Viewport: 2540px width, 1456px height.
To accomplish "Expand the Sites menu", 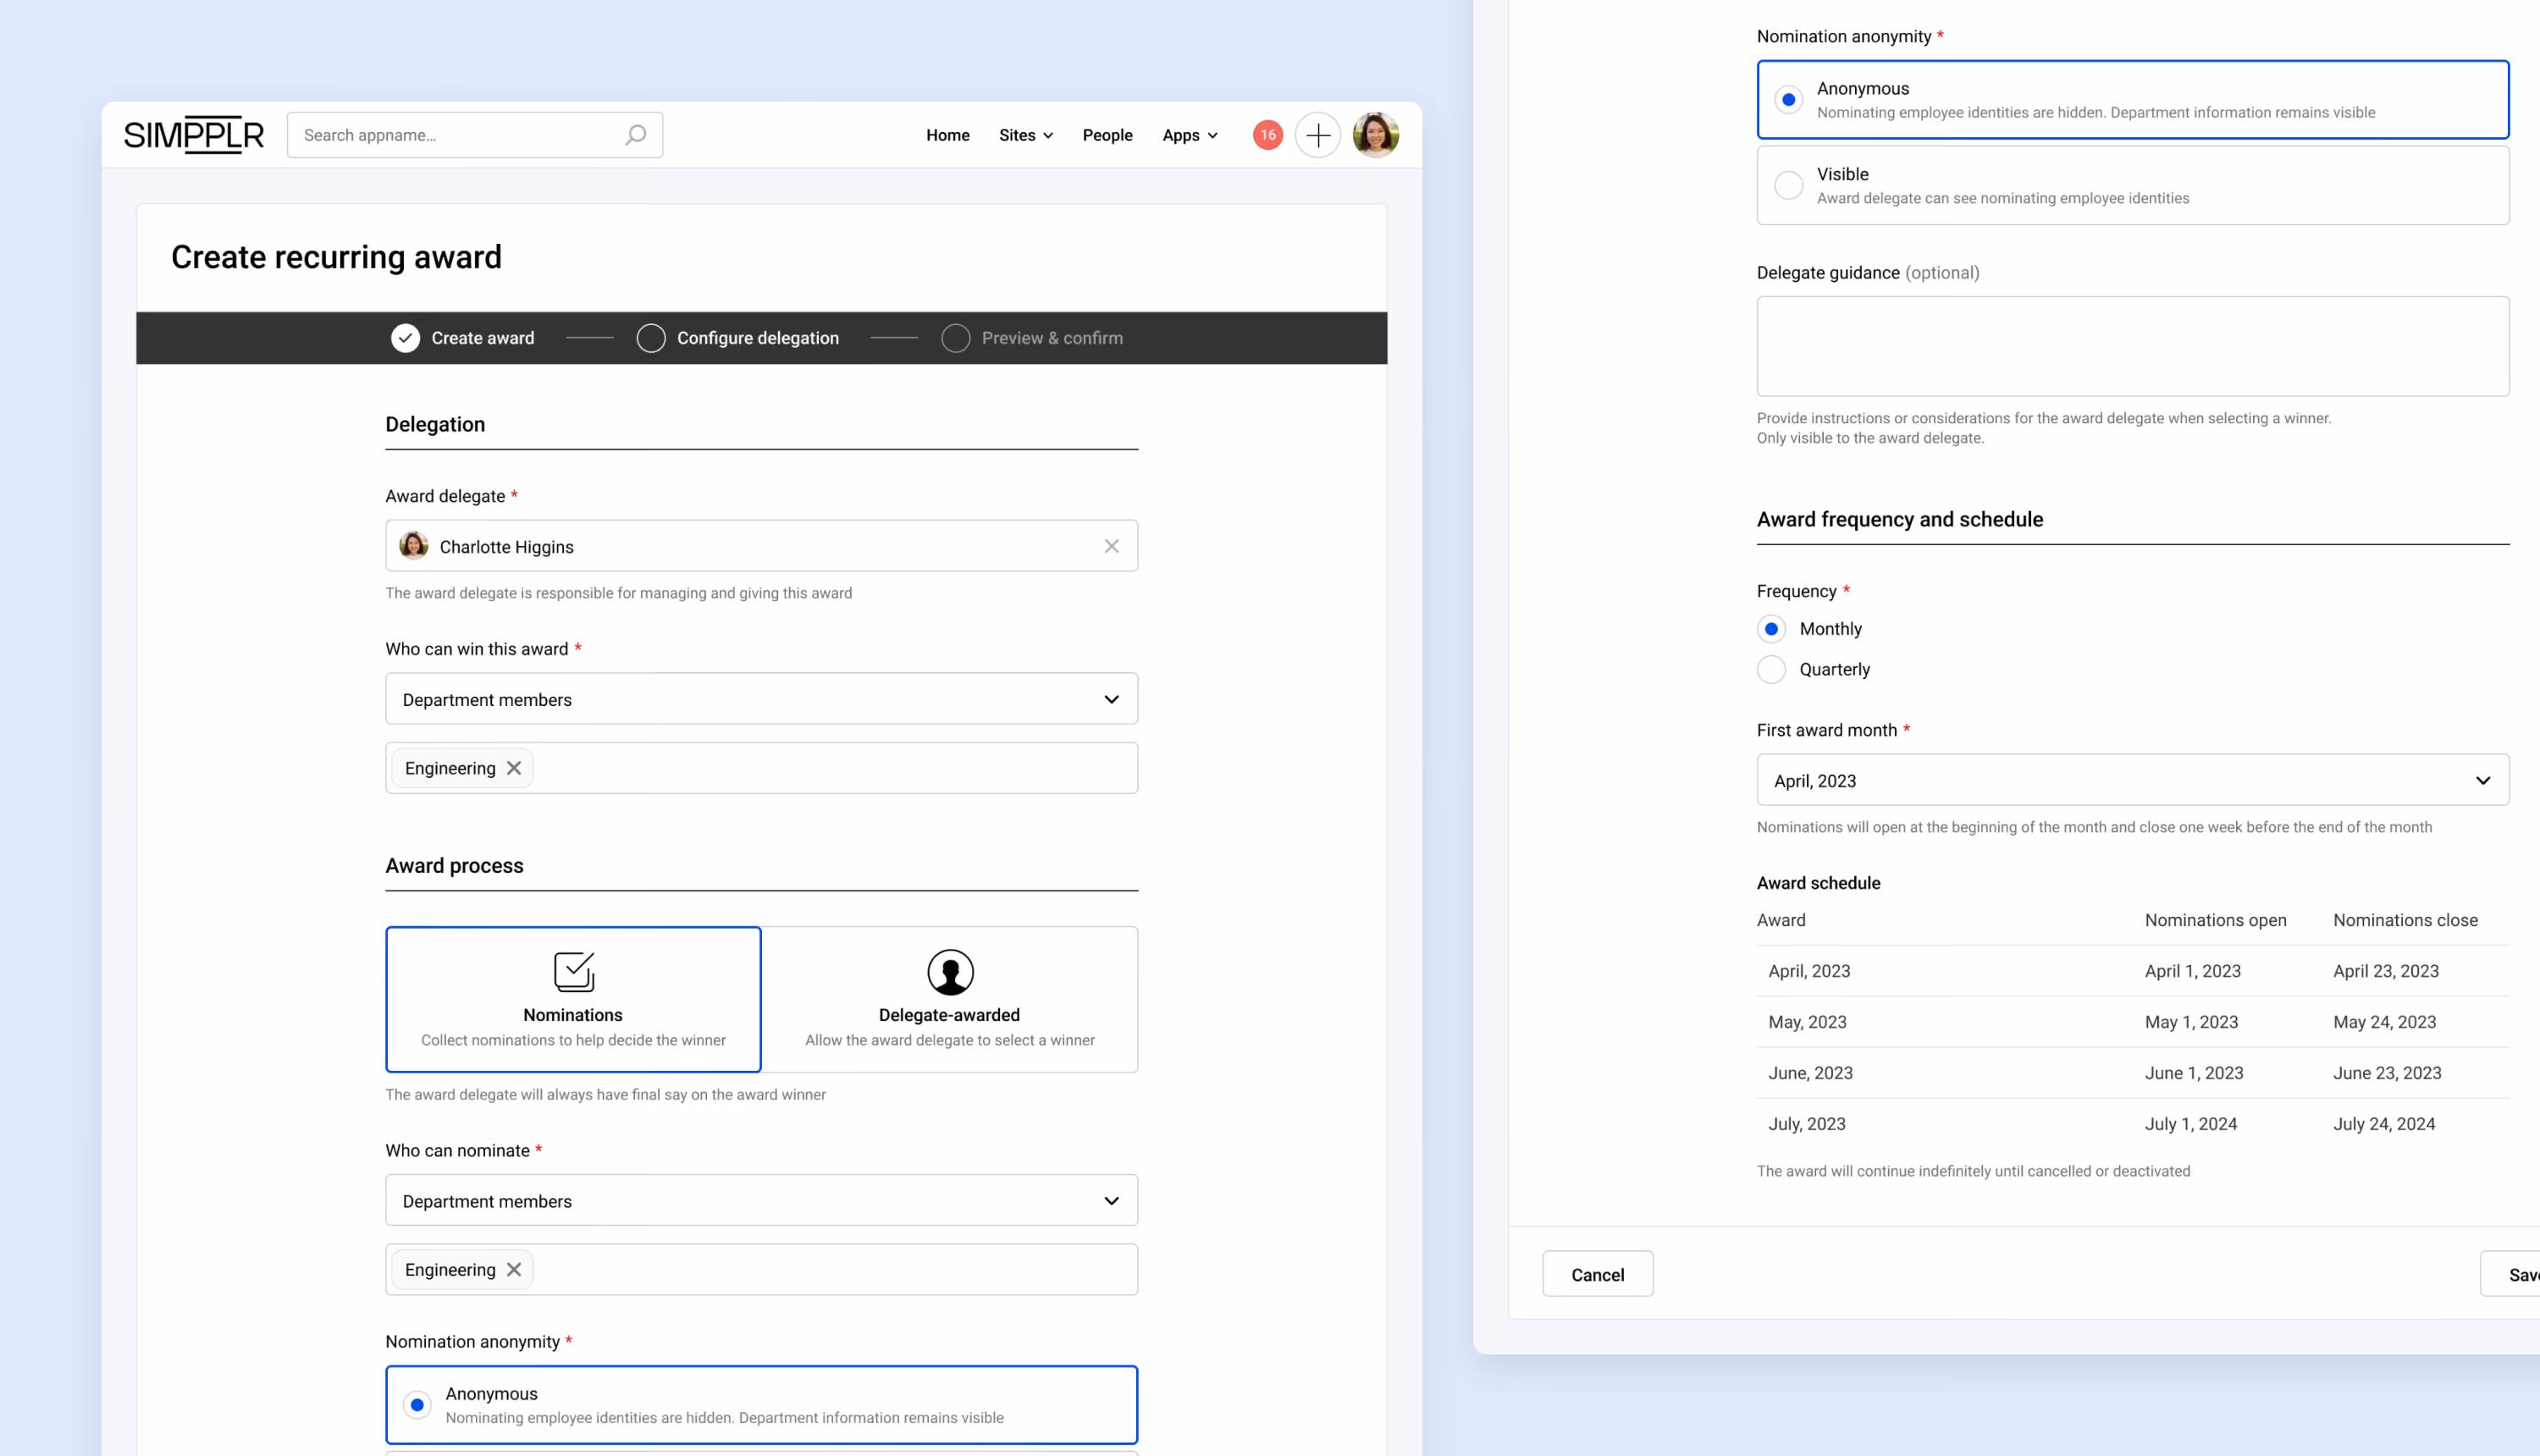I will pyautogui.click(x=1025, y=135).
